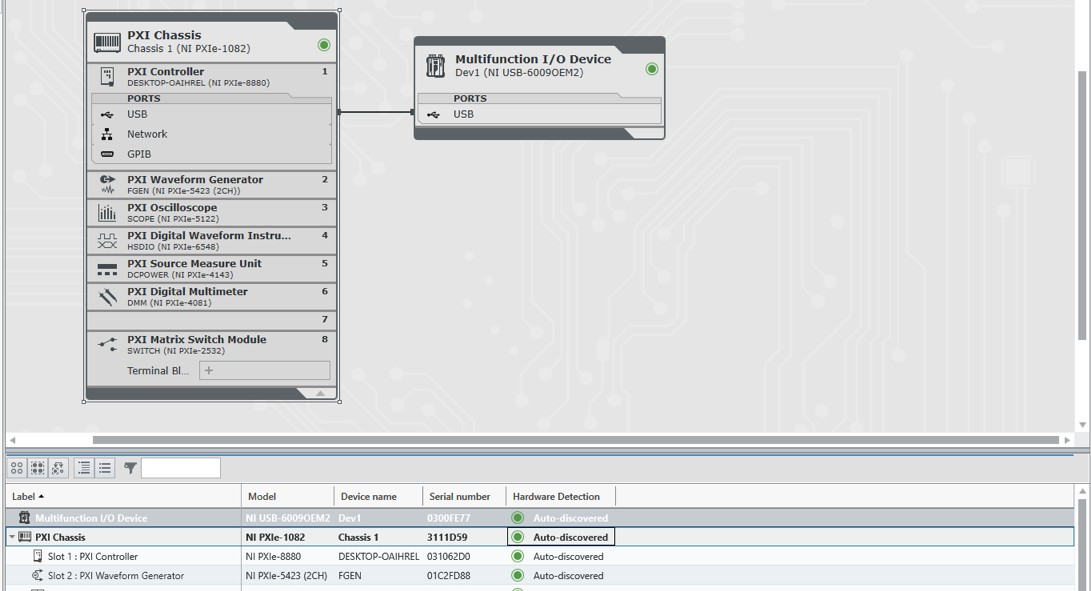Click the DESKTOP-OAIHREL device name cell
This screenshot has width=1091, height=591.
click(x=379, y=556)
